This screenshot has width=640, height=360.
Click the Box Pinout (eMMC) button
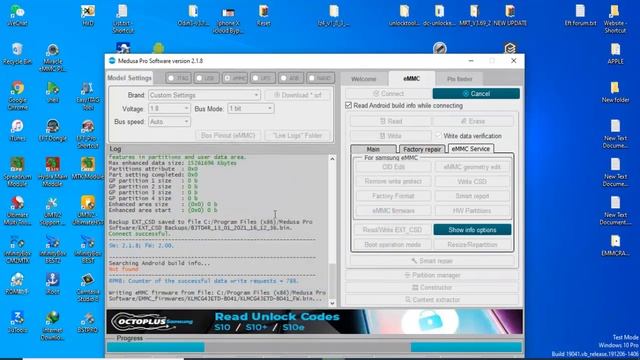[228, 135]
